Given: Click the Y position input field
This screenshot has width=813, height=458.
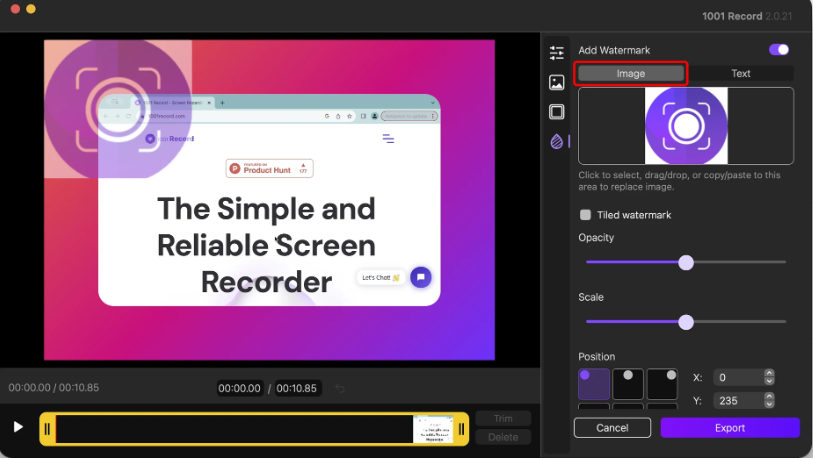Looking at the screenshot, I should coord(738,400).
